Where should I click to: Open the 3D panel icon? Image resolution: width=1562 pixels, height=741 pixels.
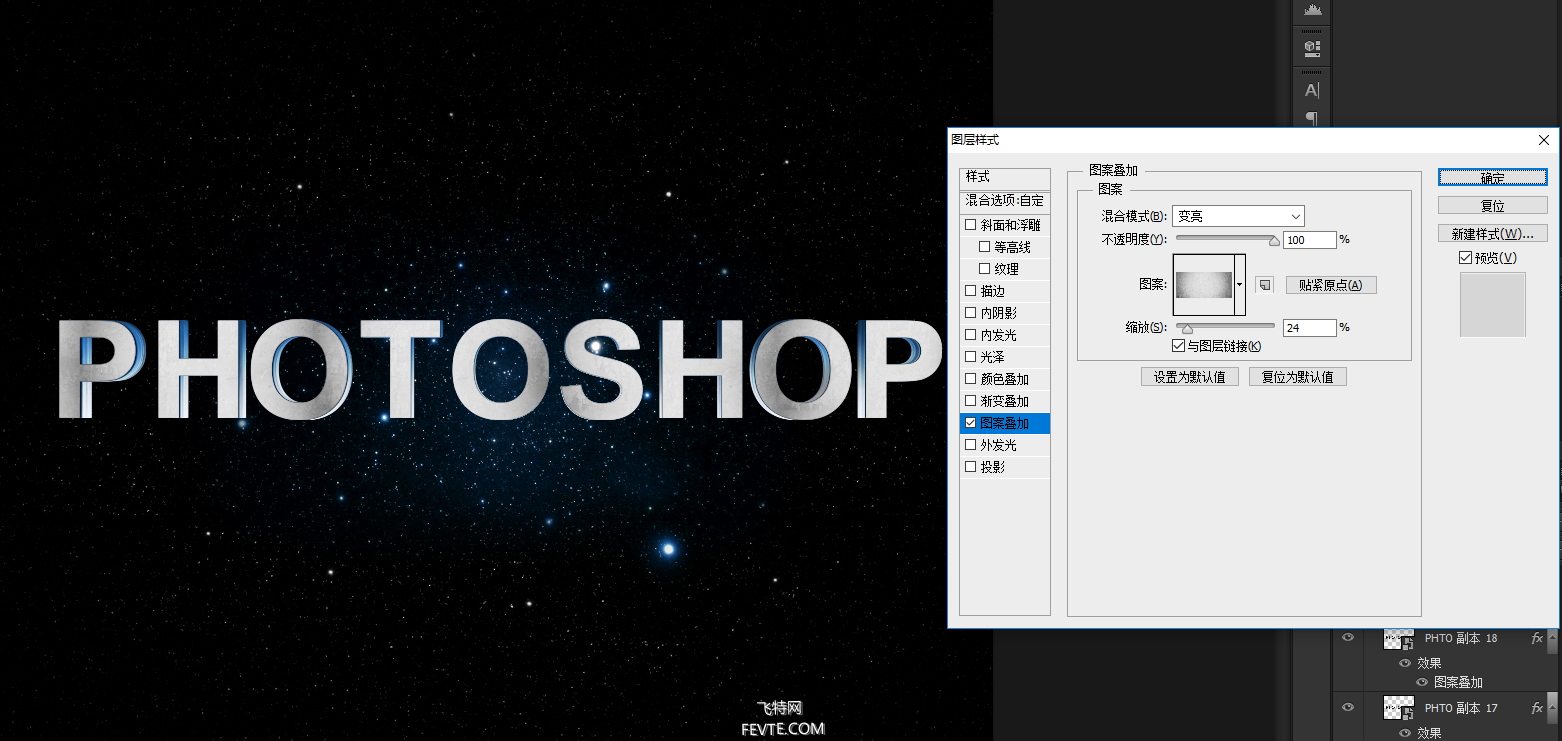click(x=1311, y=47)
